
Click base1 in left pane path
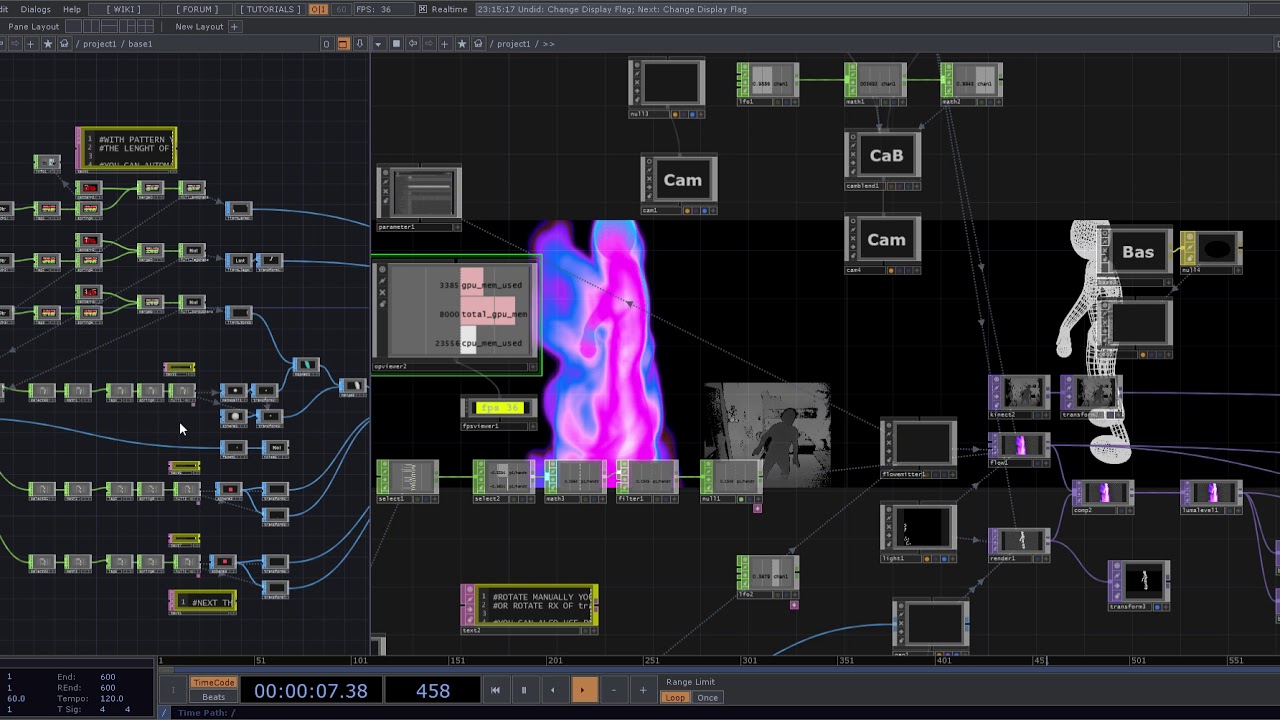(x=140, y=44)
